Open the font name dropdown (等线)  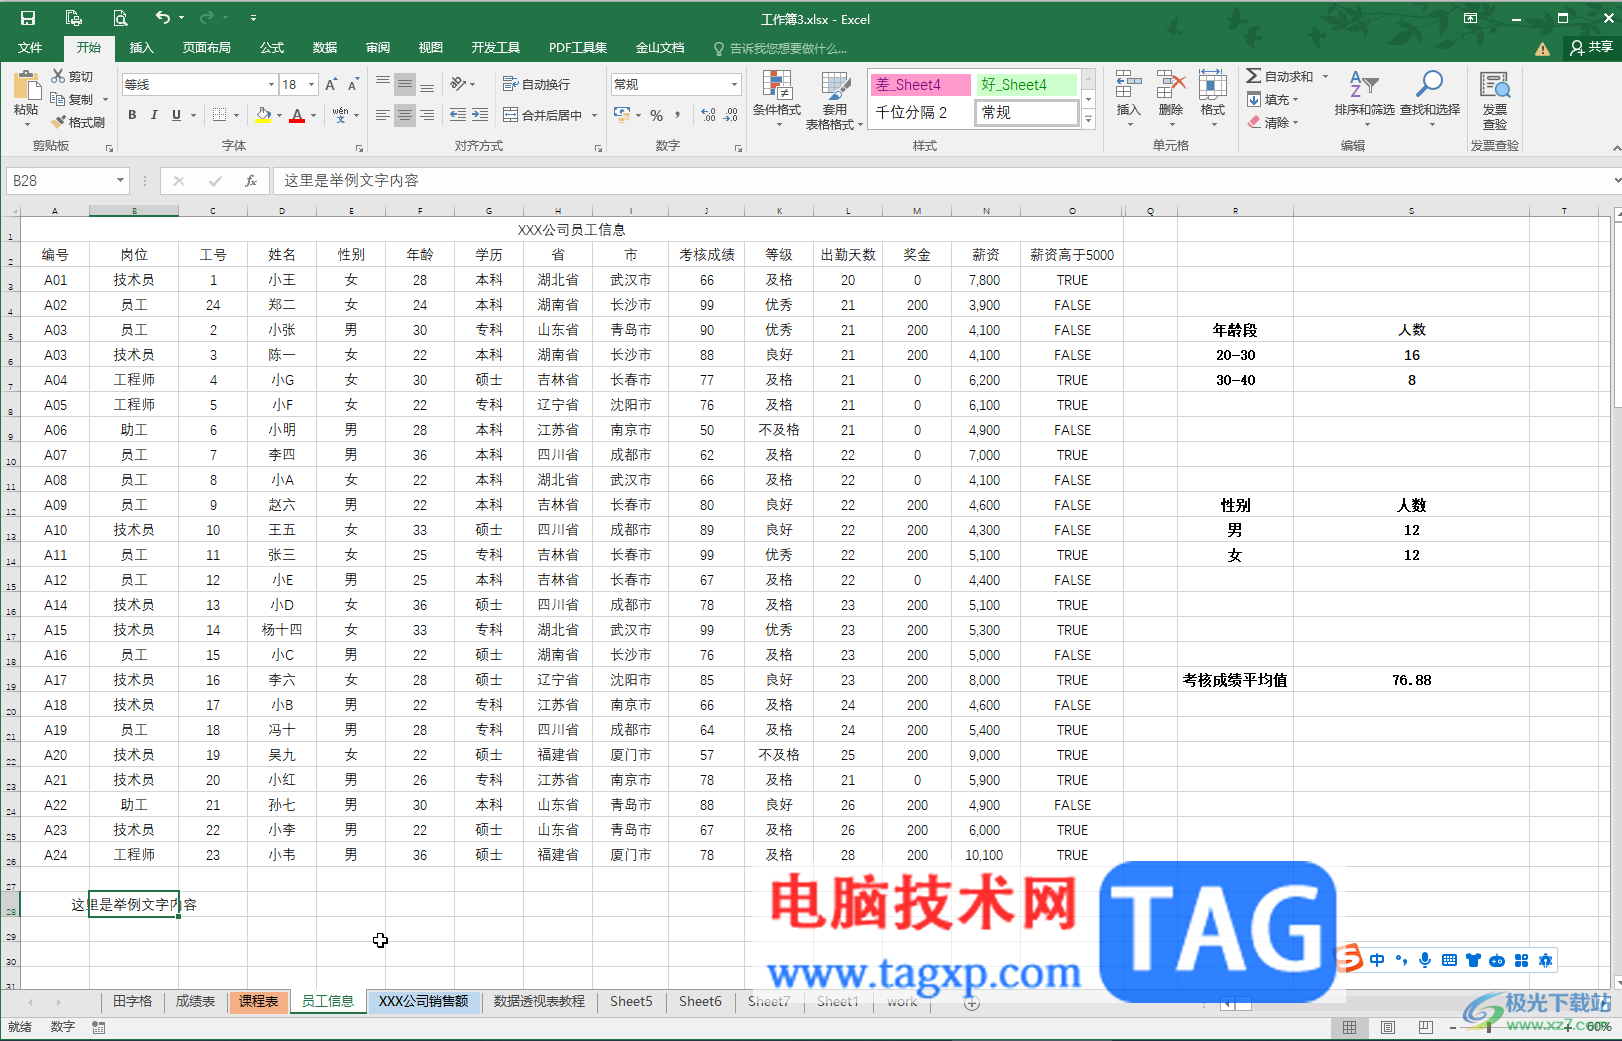pyautogui.click(x=271, y=85)
